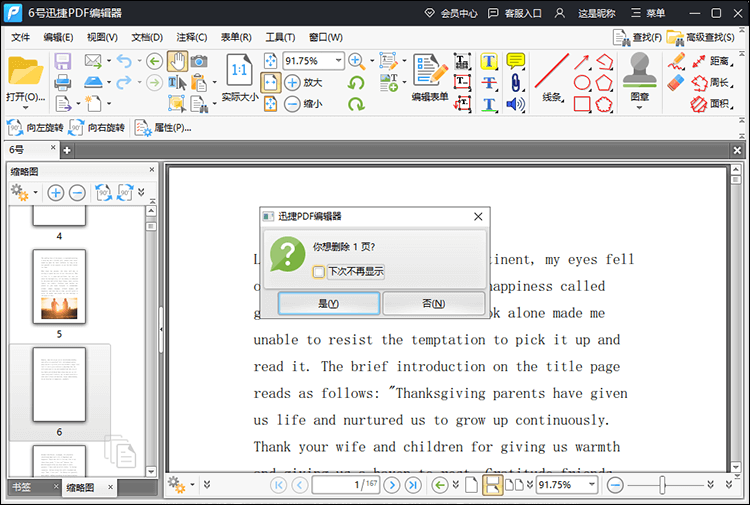Viewport: 750px width, 505px height.
Task: Click the redo arrow icon
Action: tap(124, 82)
